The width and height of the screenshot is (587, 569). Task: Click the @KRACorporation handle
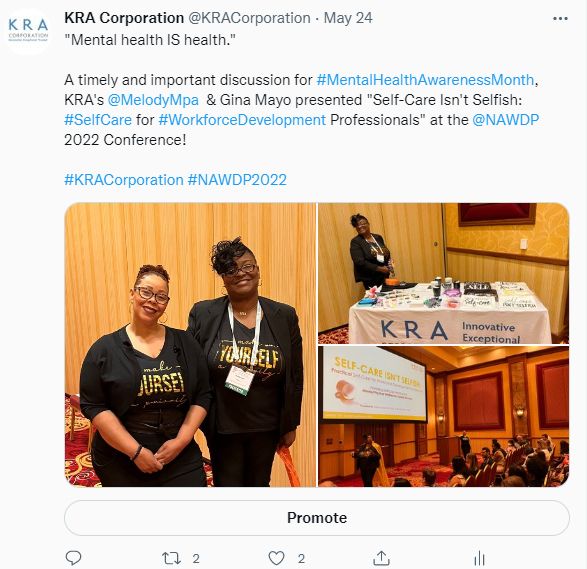click(249, 18)
